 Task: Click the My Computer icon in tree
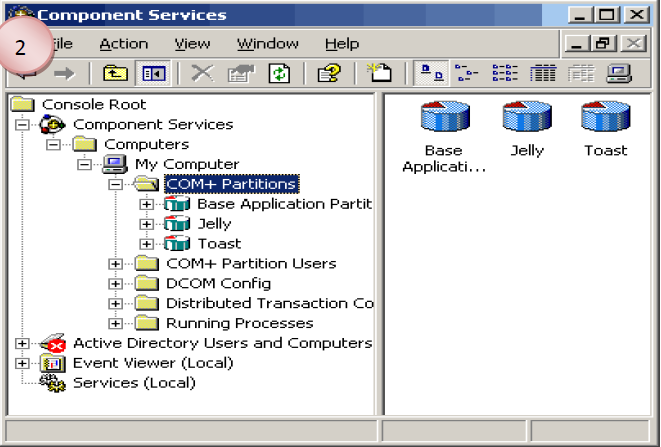115,164
